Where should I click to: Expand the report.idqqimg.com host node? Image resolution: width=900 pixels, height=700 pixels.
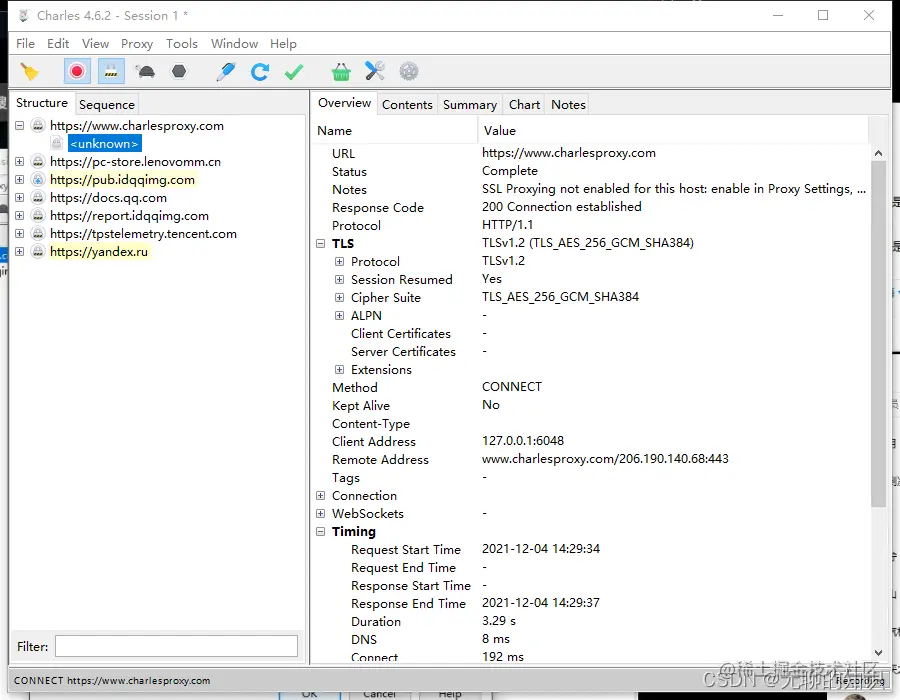pos(20,215)
